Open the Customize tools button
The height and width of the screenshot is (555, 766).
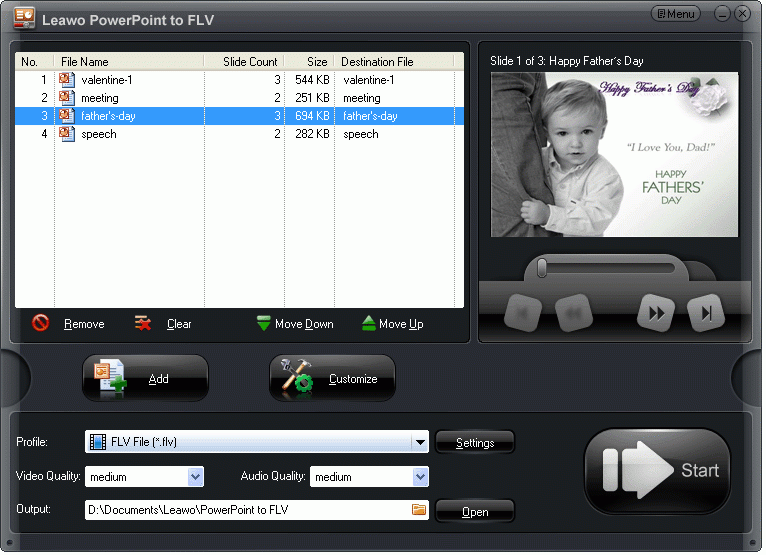click(332, 379)
